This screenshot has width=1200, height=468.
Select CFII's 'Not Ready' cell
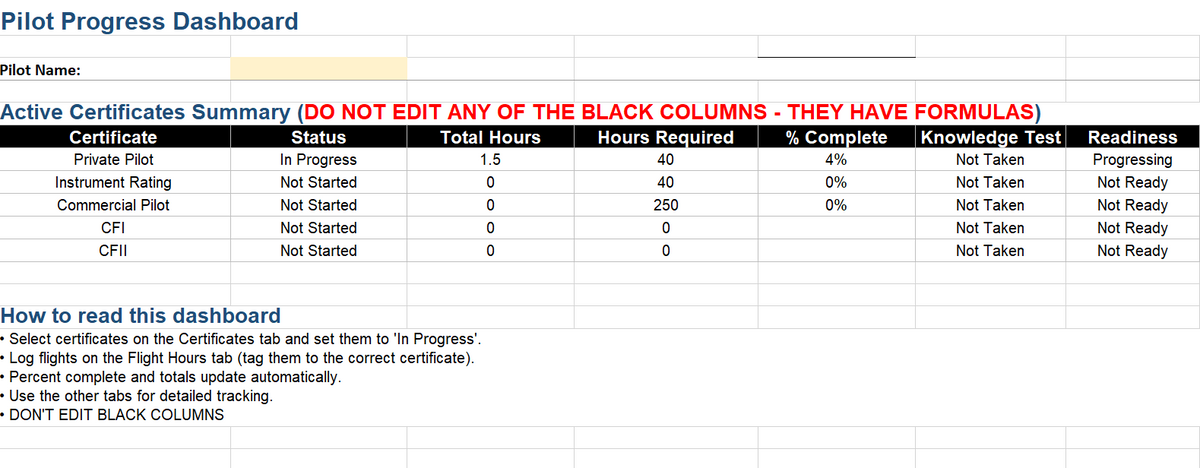[1132, 251]
